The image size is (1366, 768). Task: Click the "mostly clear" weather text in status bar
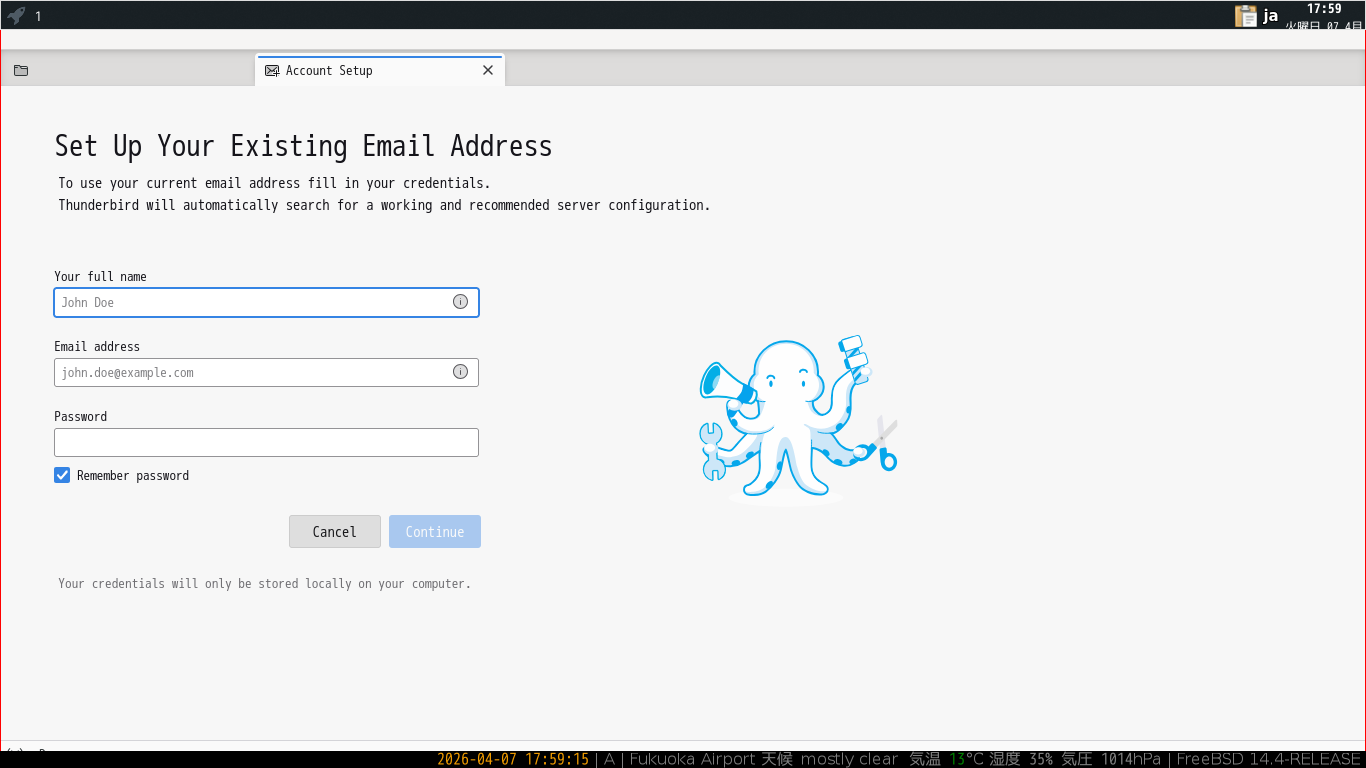pos(850,759)
